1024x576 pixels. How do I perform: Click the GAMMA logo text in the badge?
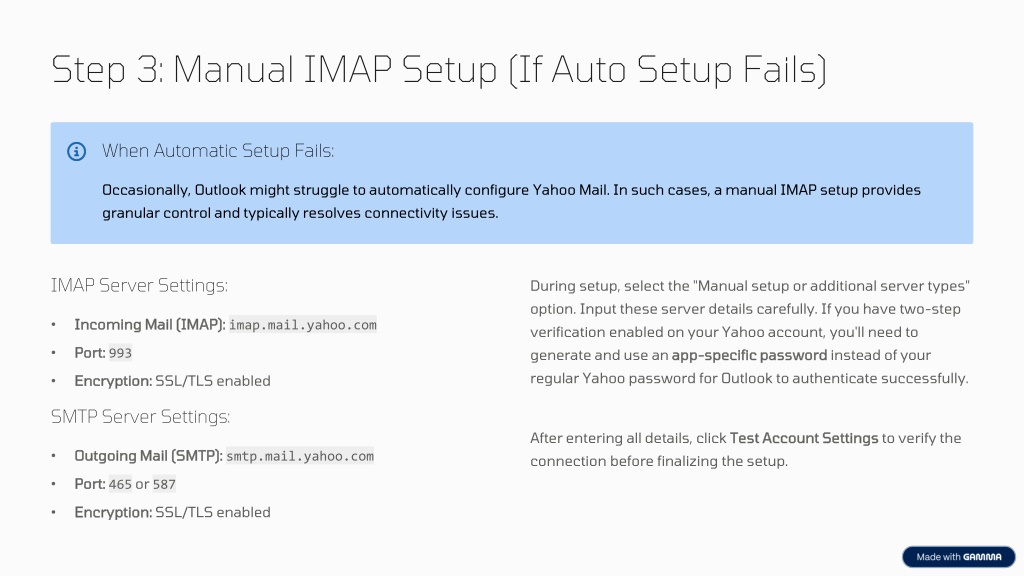pyautogui.click(x=982, y=557)
